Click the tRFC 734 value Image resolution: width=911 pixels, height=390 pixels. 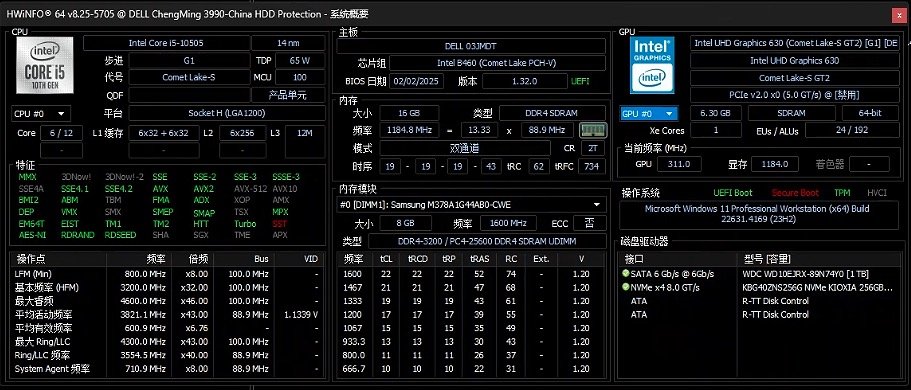tap(591, 166)
